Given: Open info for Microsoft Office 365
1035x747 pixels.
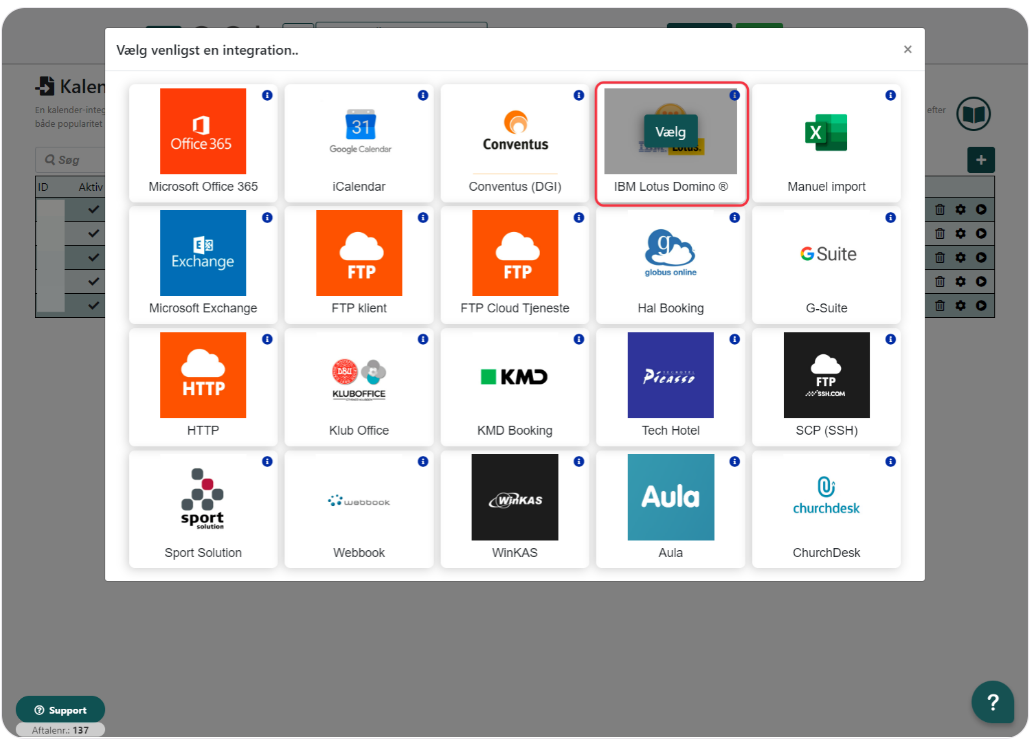Looking at the screenshot, I should [267, 95].
